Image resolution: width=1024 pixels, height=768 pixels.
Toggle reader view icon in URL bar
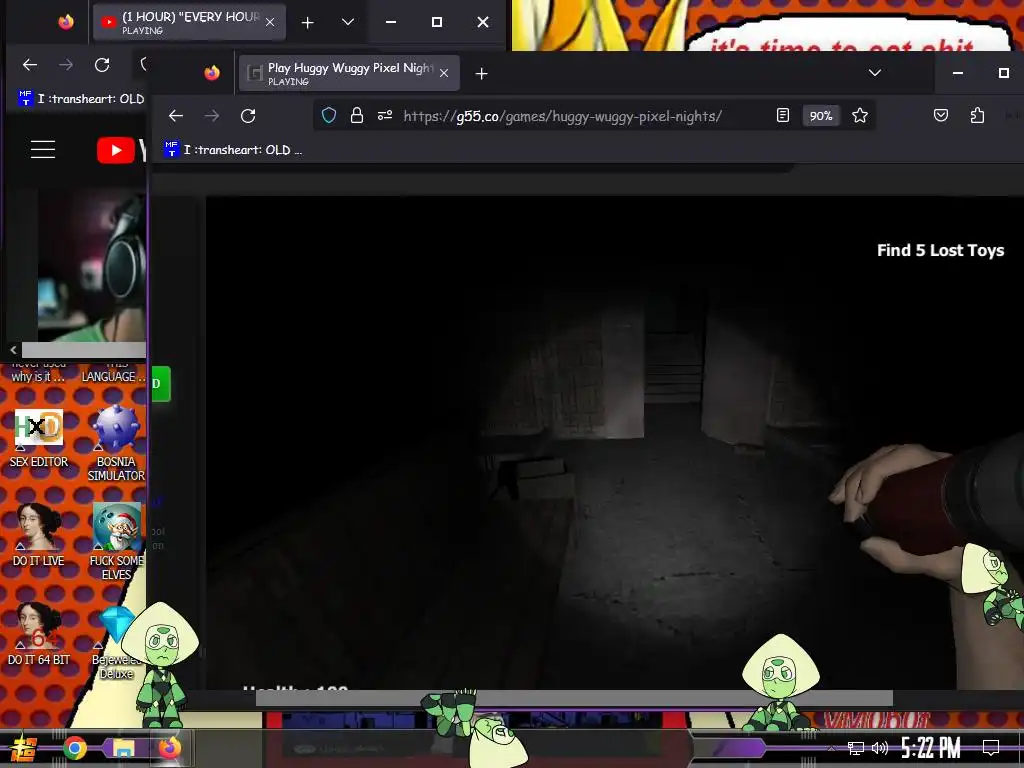coord(782,116)
